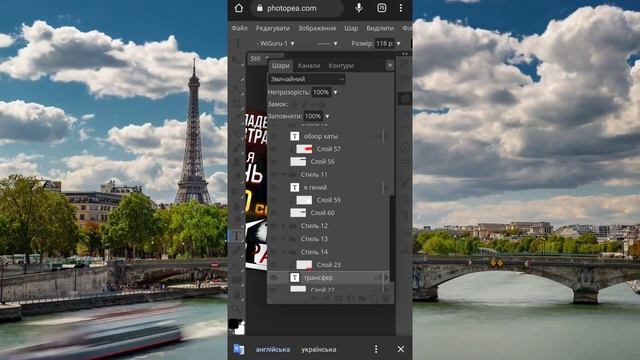
Task: Click the T thumbnail of я гений
Action: coord(294,187)
